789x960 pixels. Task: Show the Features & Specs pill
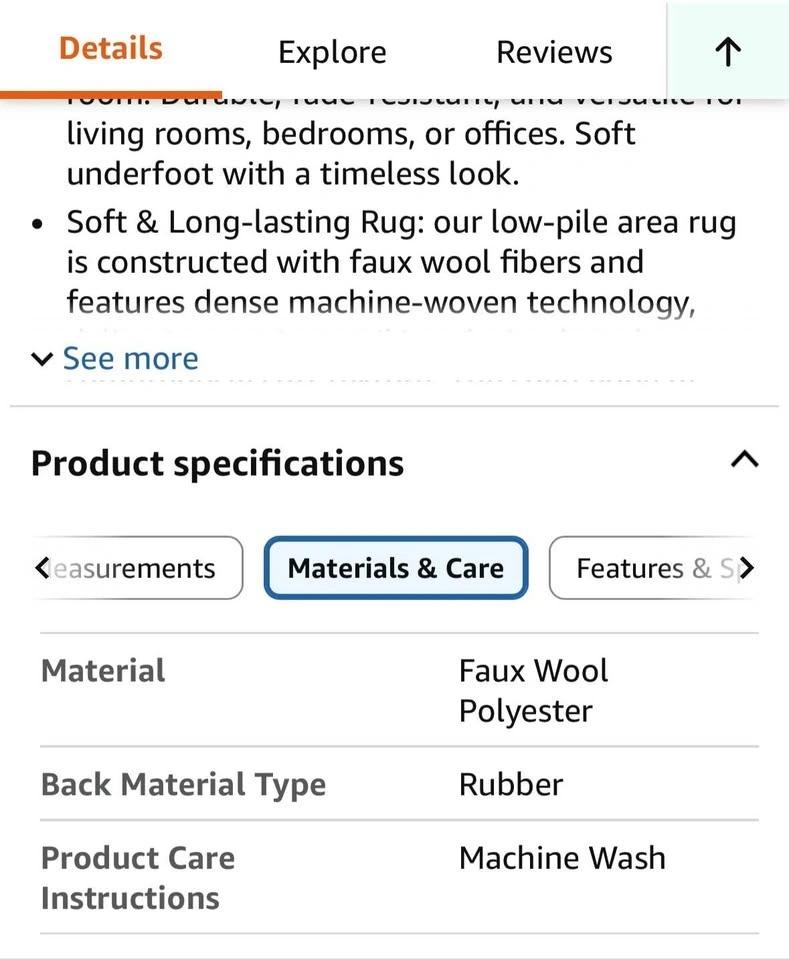650,568
